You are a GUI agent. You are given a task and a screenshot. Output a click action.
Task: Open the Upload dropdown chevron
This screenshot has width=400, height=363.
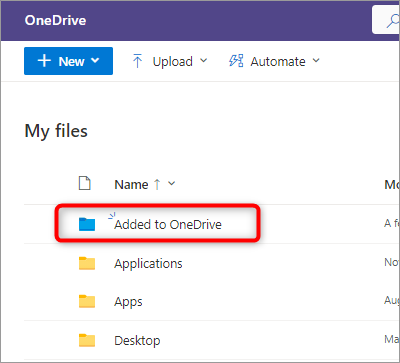click(203, 61)
